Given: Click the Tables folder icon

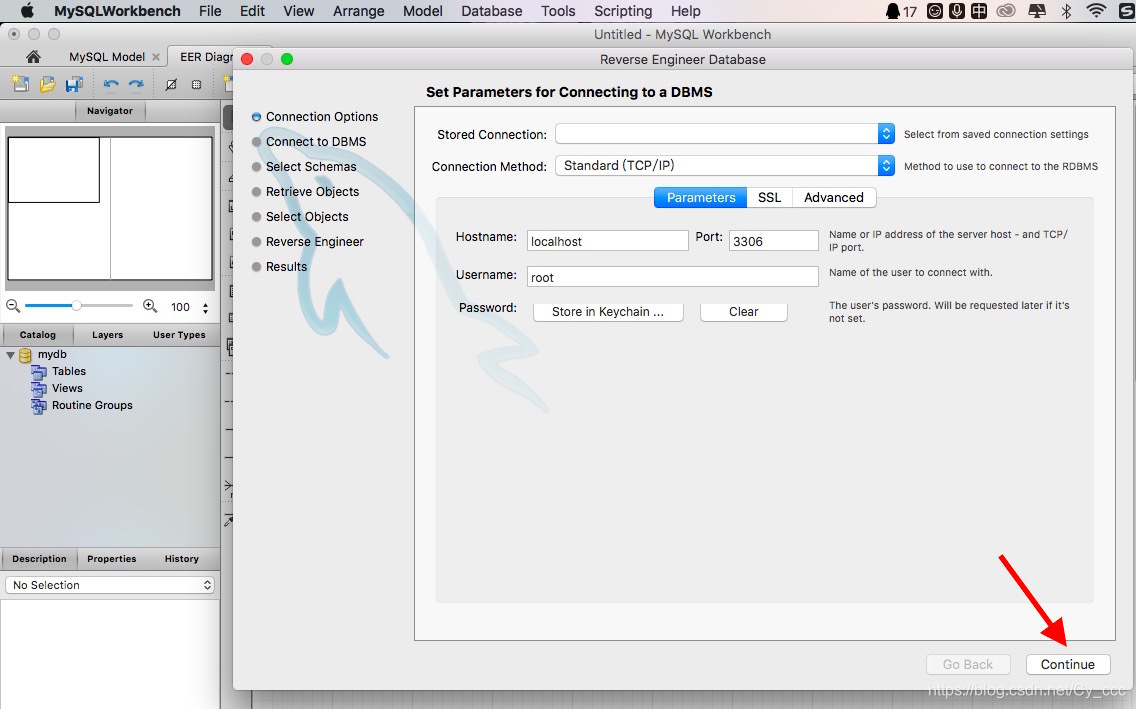Looking at the screenshot, I should coord(38,372).
